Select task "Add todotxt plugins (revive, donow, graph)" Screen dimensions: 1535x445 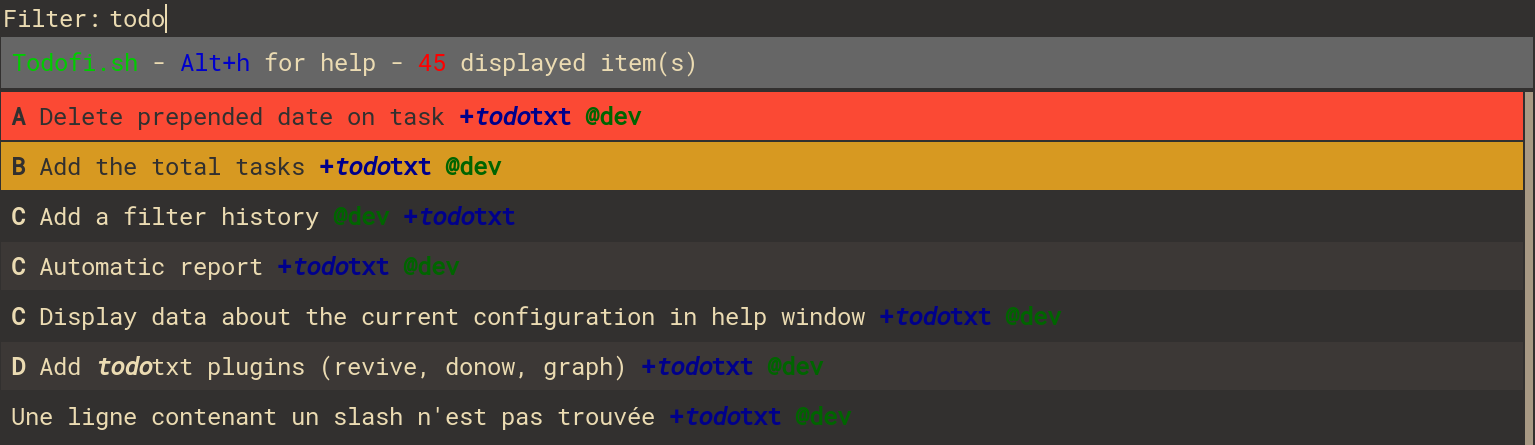coord(761,367)
